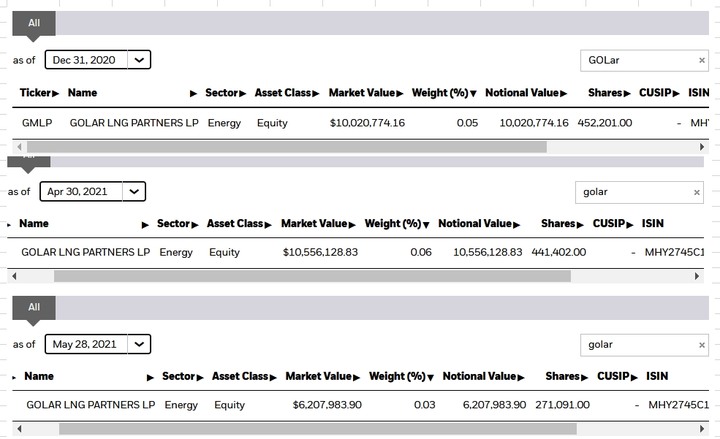Screen dimensions: 720x439
Task: Select the 271,091.00 shares cell
Action: (x=562, y=405)
